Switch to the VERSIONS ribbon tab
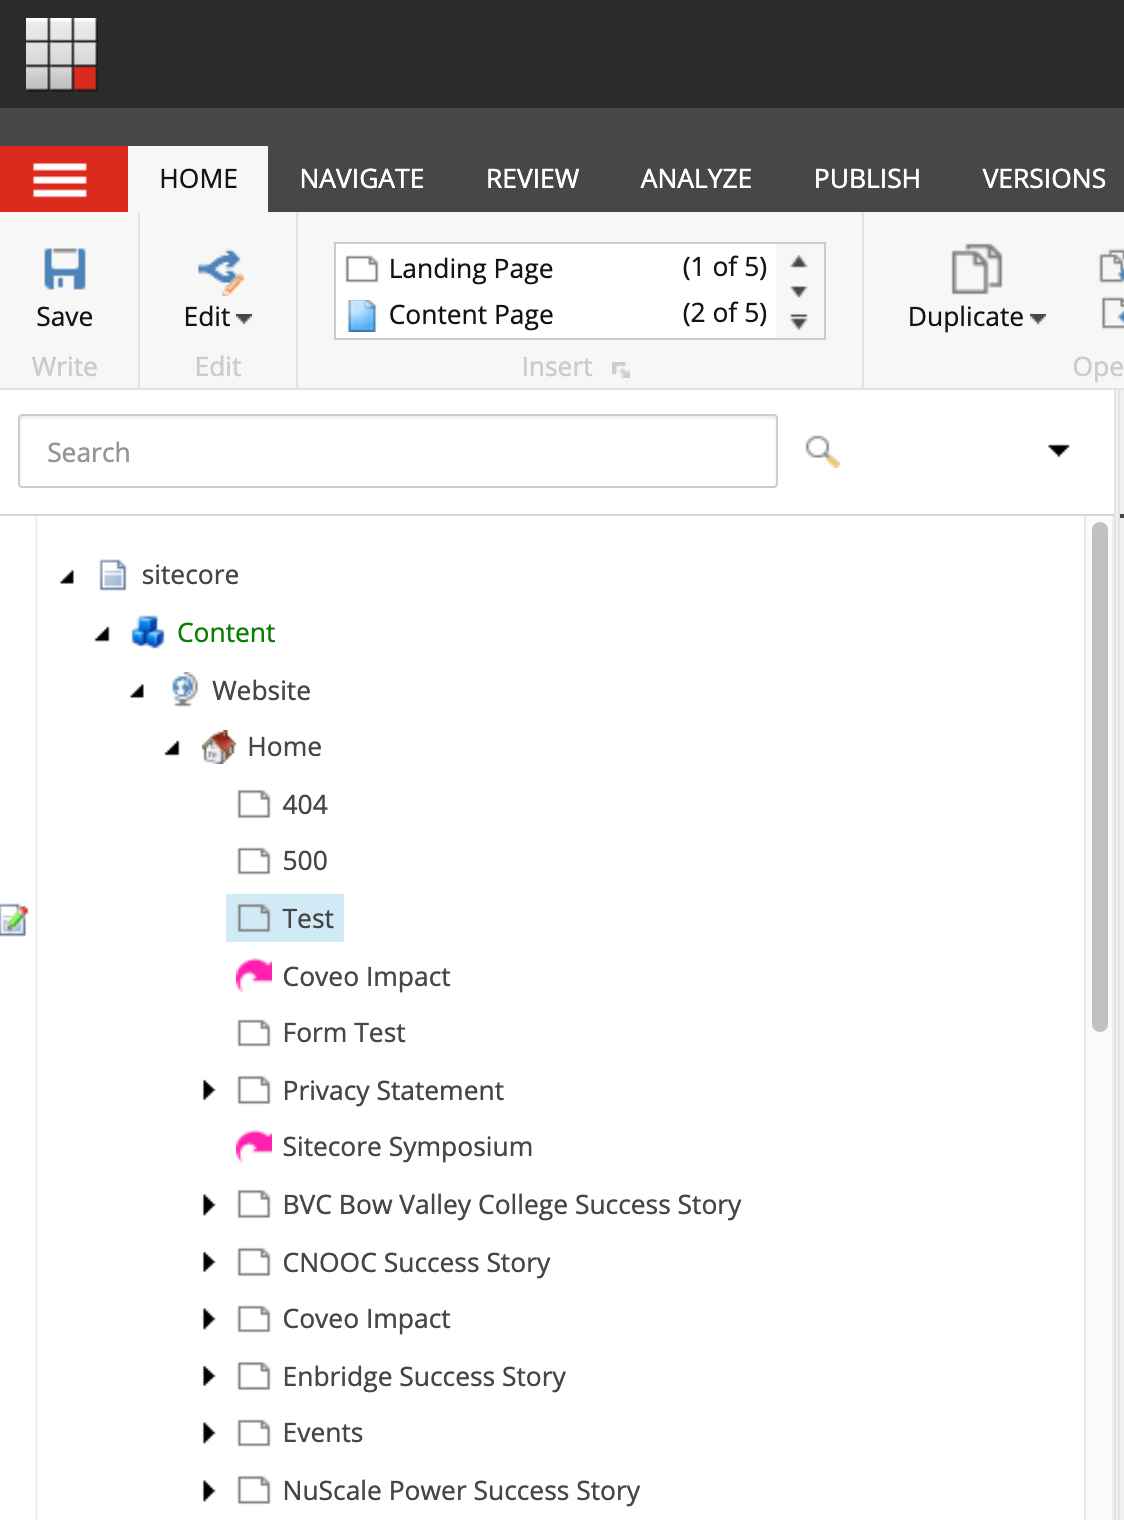1124x1520 pixels. 1044,179
